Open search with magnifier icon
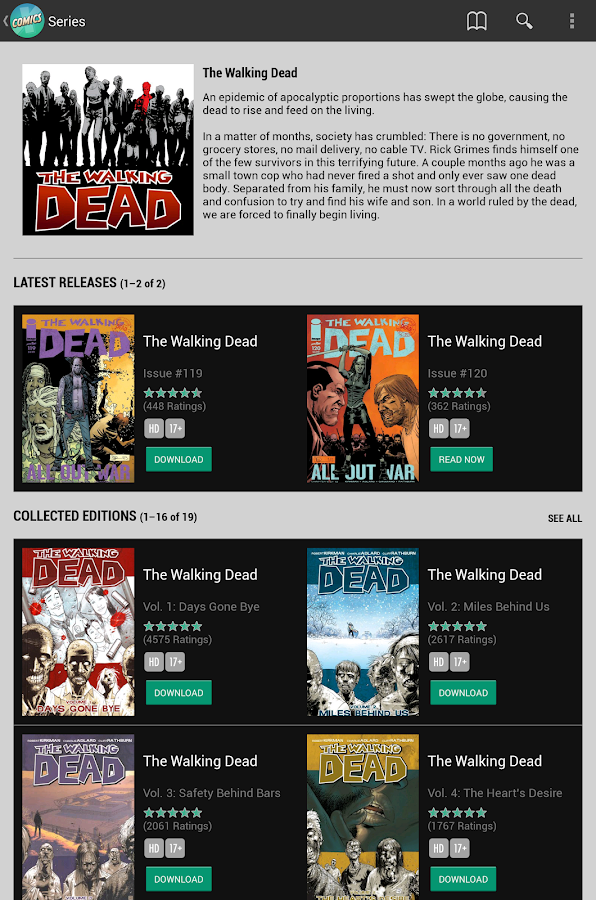 click(524, 21)
